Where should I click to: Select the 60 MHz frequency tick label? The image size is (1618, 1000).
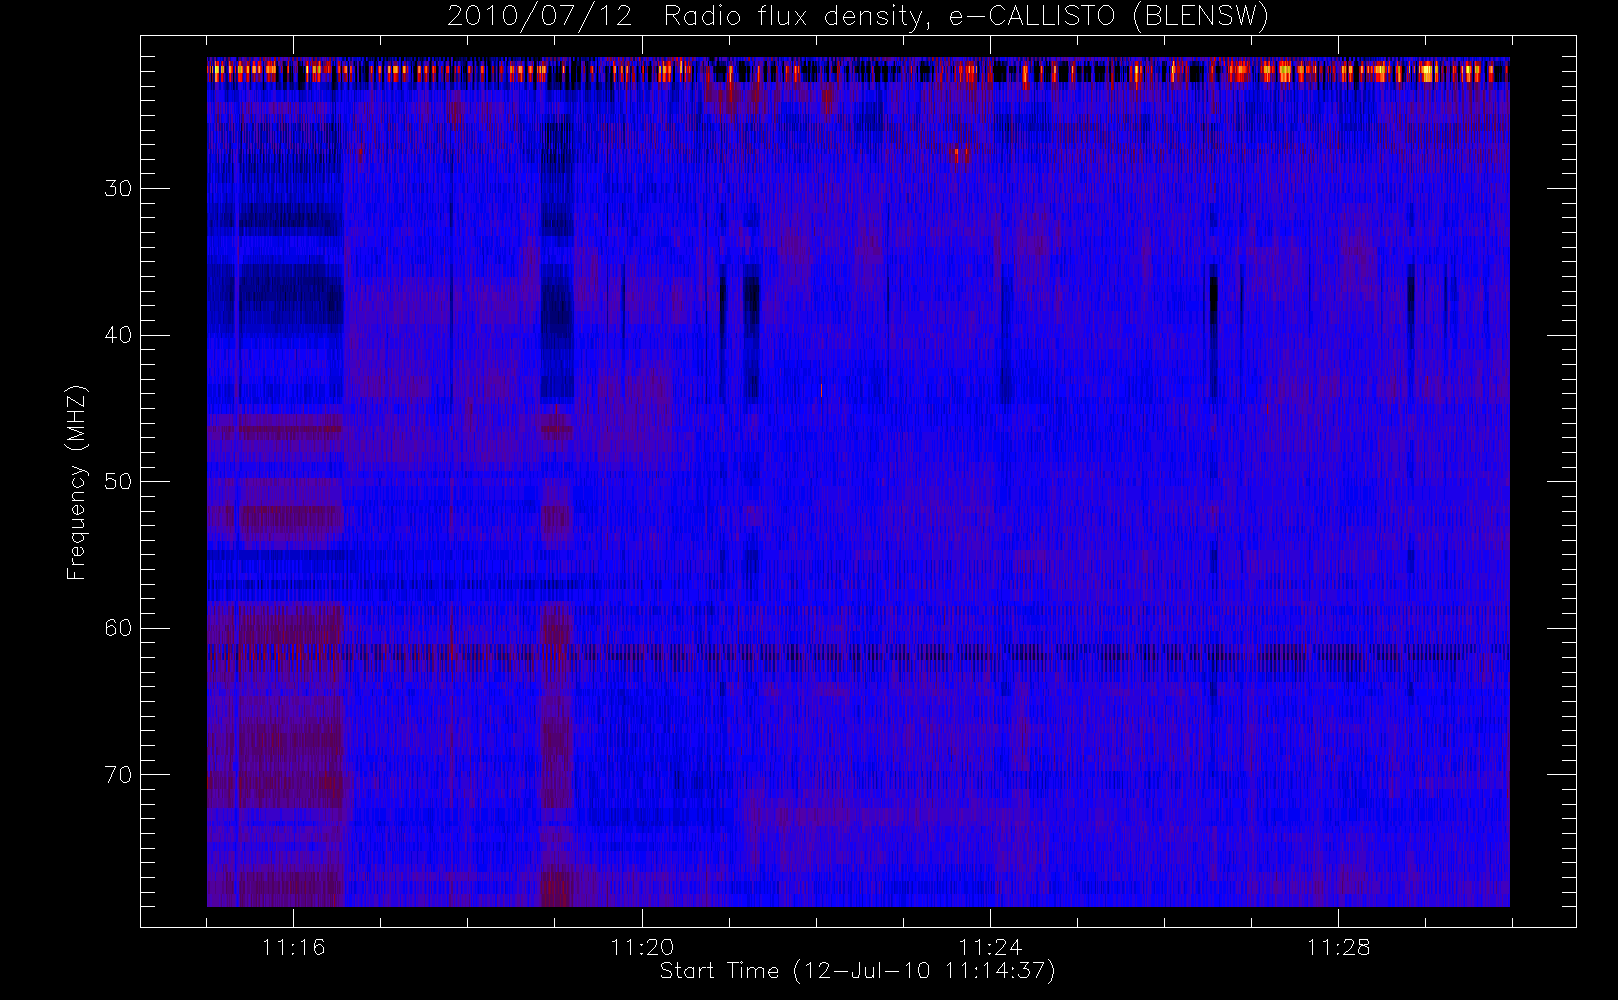[x=118, y=628]
